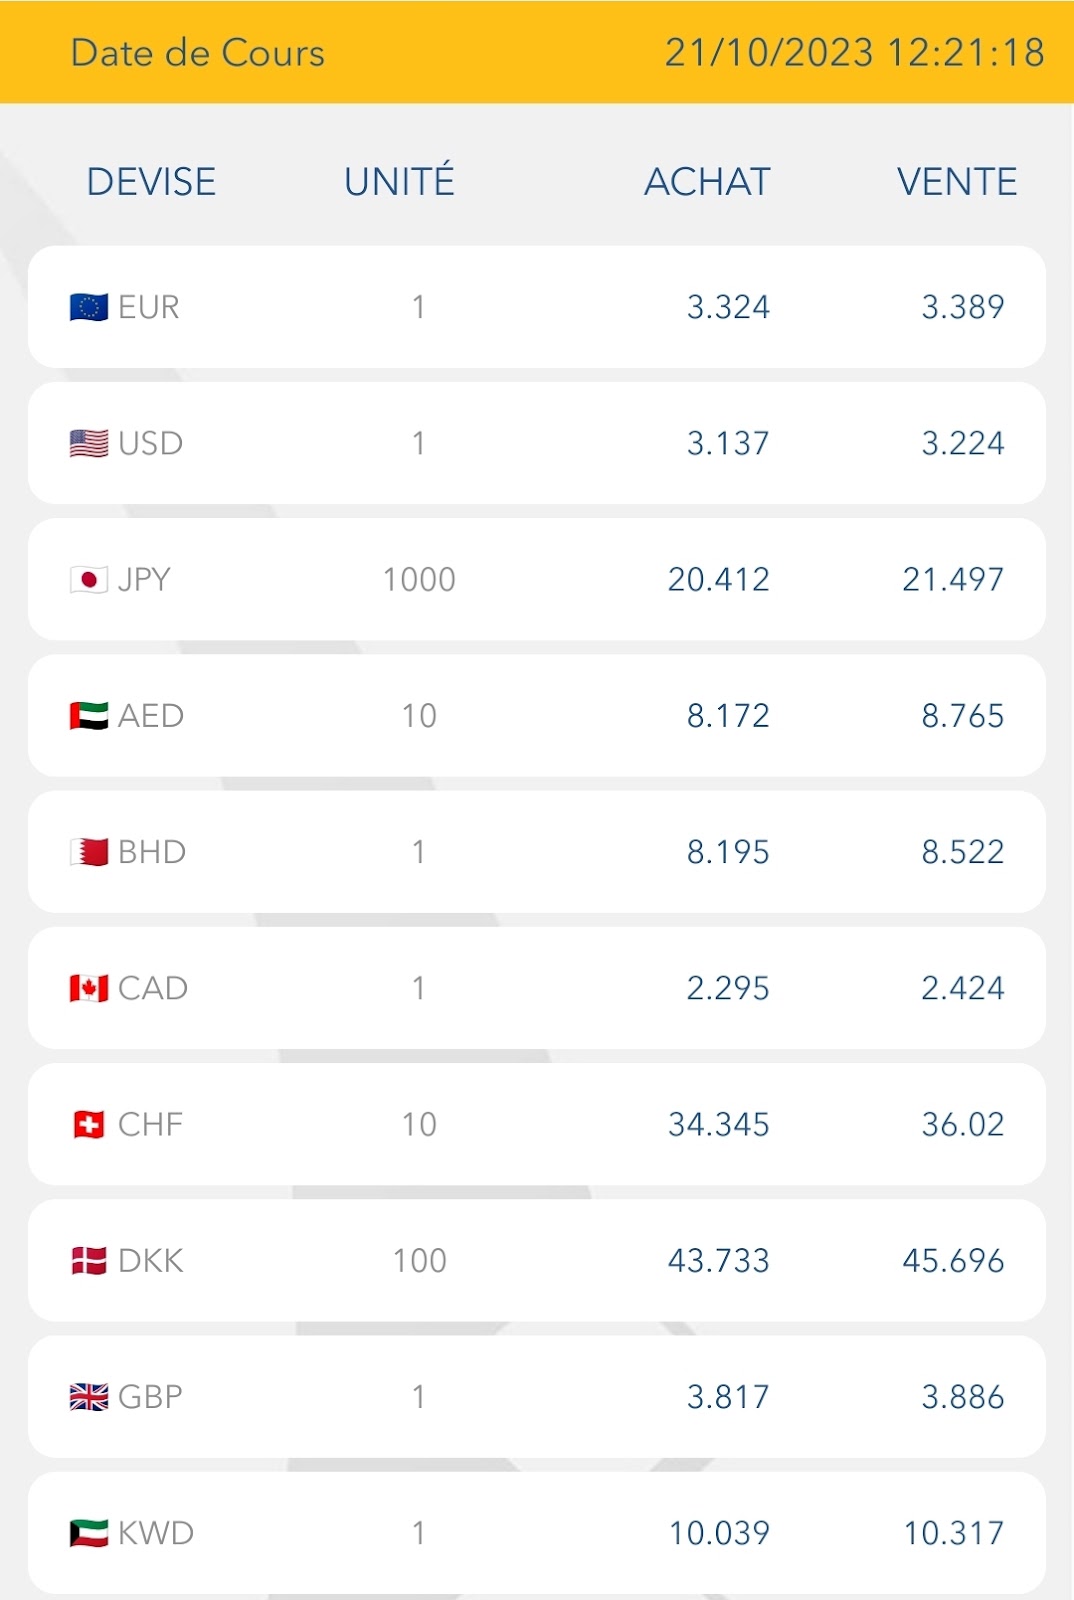
Task: Tap the date 21/10/2023 12:21:18
Action: coord(855,52)
